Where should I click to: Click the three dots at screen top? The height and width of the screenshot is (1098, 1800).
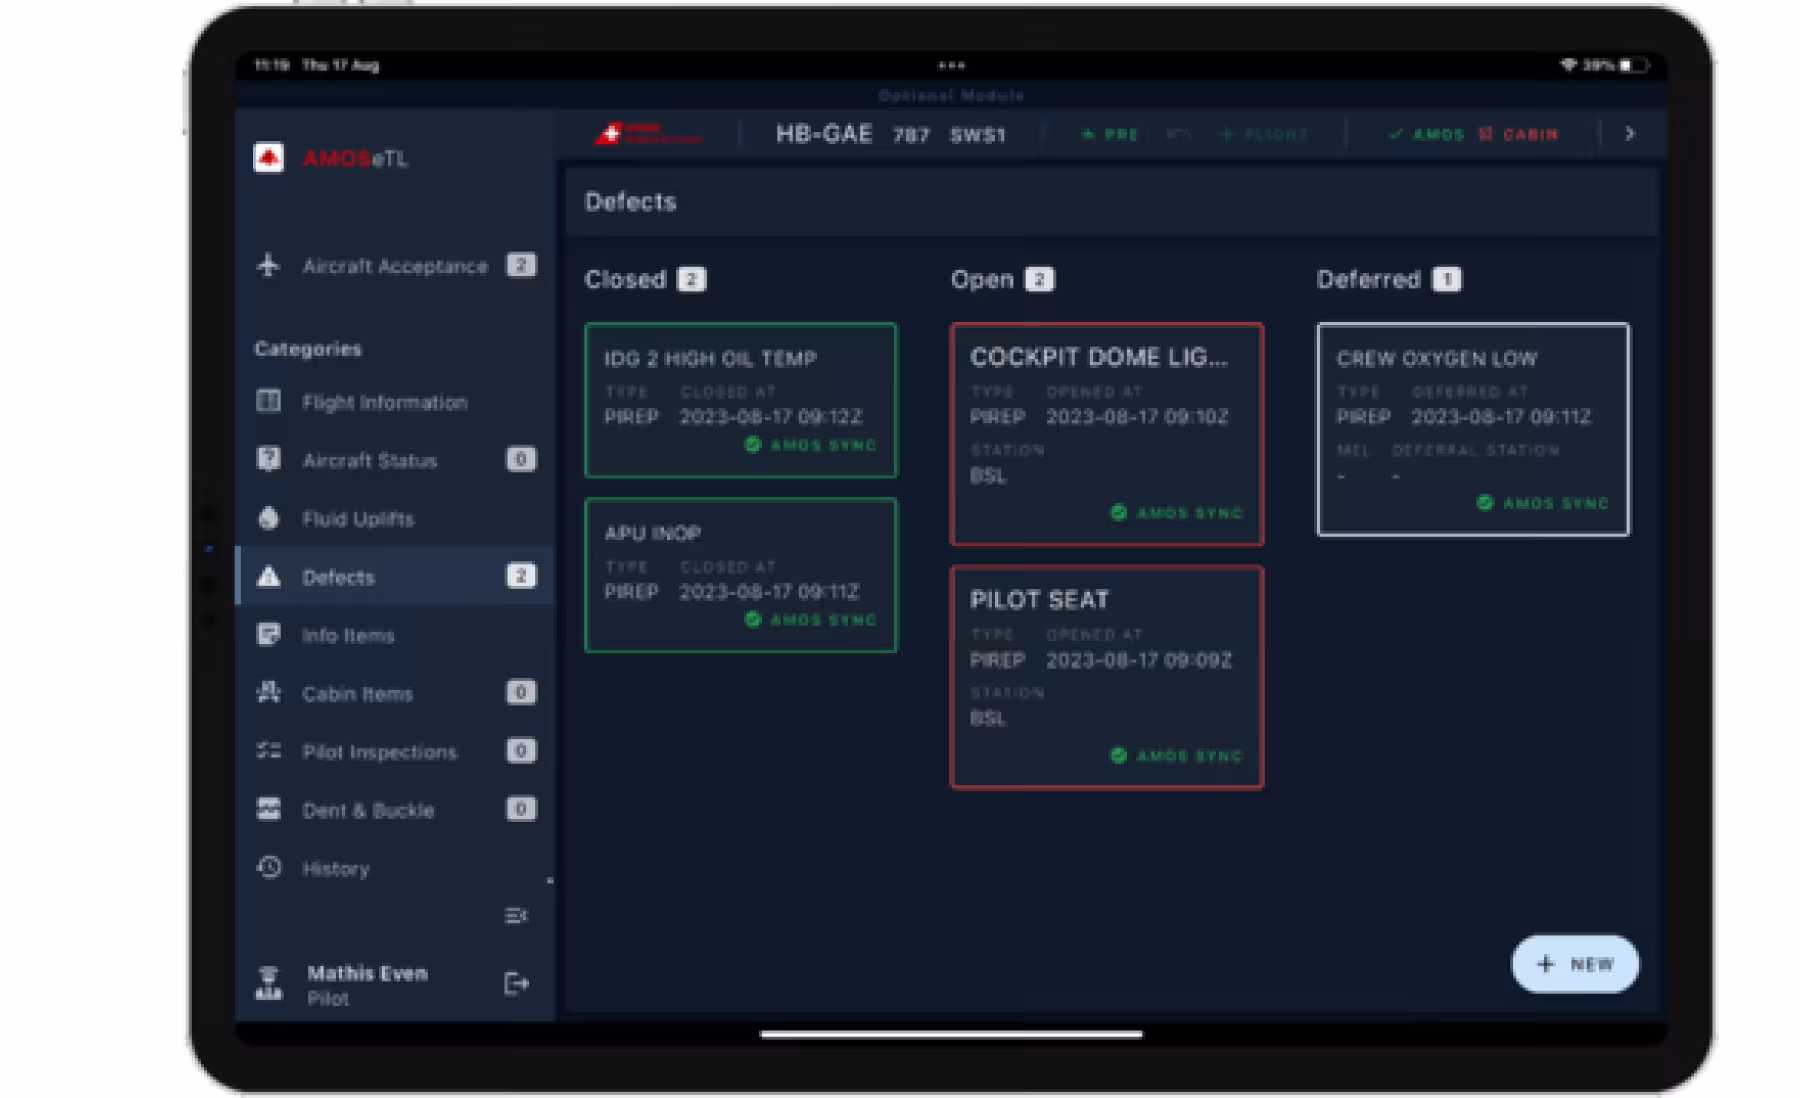pos(951,66)
